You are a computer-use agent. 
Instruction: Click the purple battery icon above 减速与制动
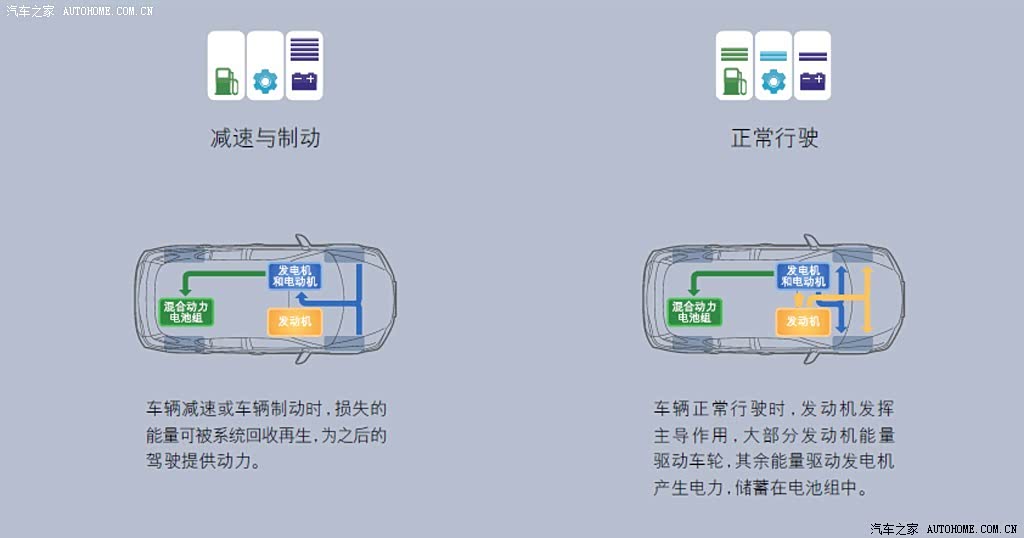(304, 81)
